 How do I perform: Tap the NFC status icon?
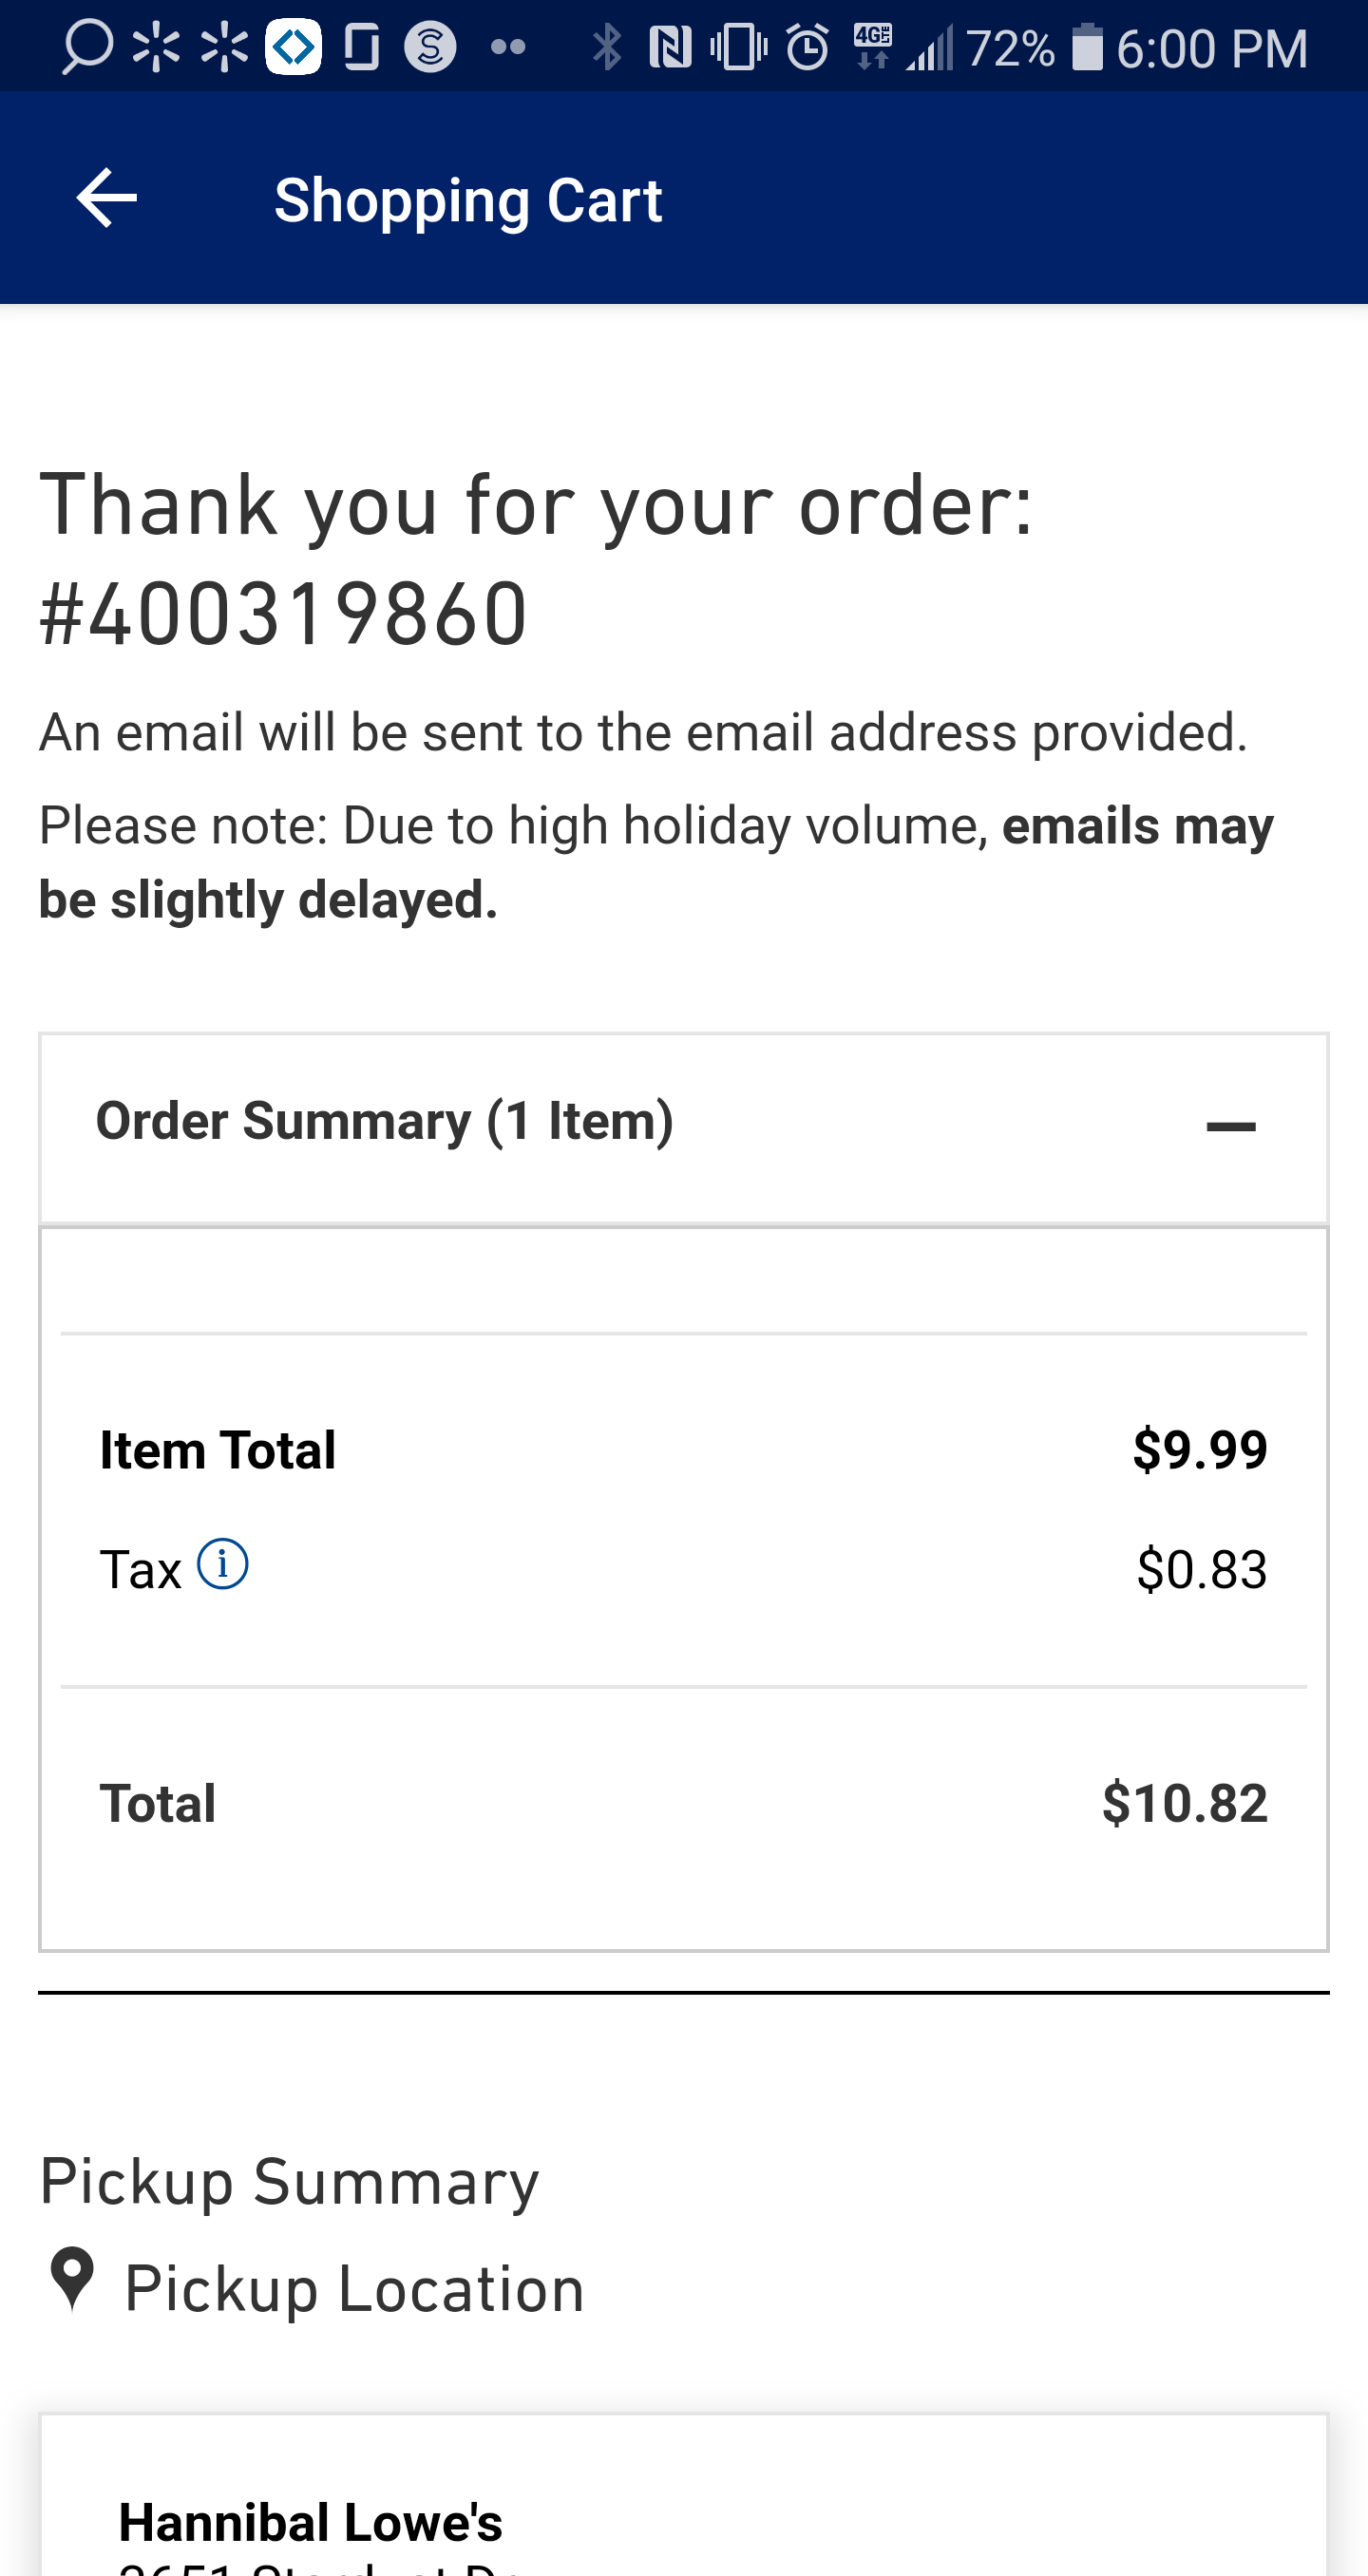[x=670, y=47]
